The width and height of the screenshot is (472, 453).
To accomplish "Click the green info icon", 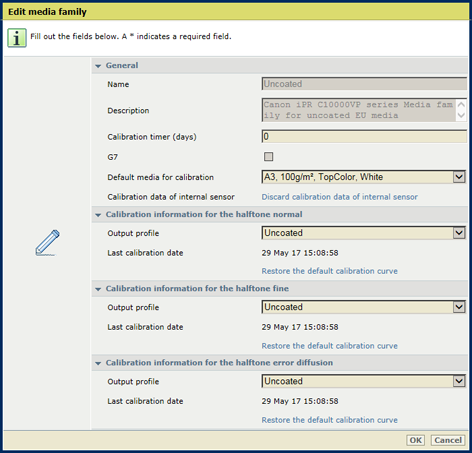I will 17,38.
